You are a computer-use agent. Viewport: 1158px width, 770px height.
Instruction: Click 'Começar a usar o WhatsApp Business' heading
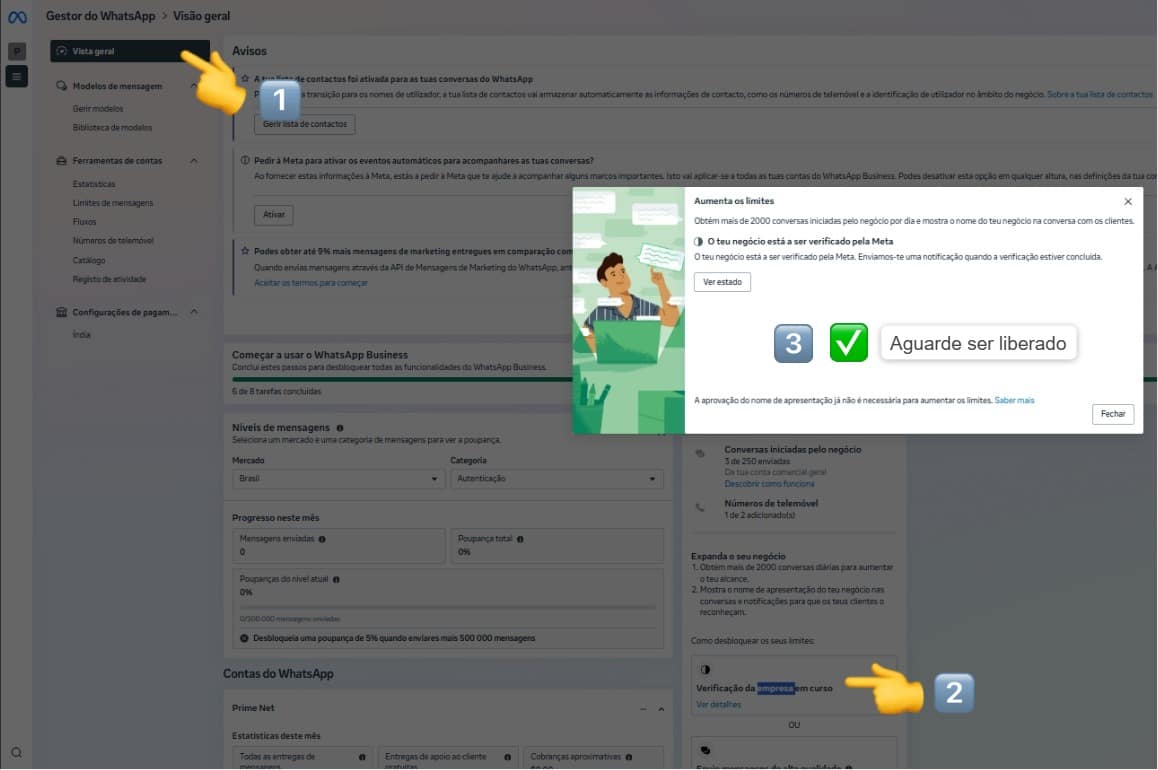tap(320, 355)
